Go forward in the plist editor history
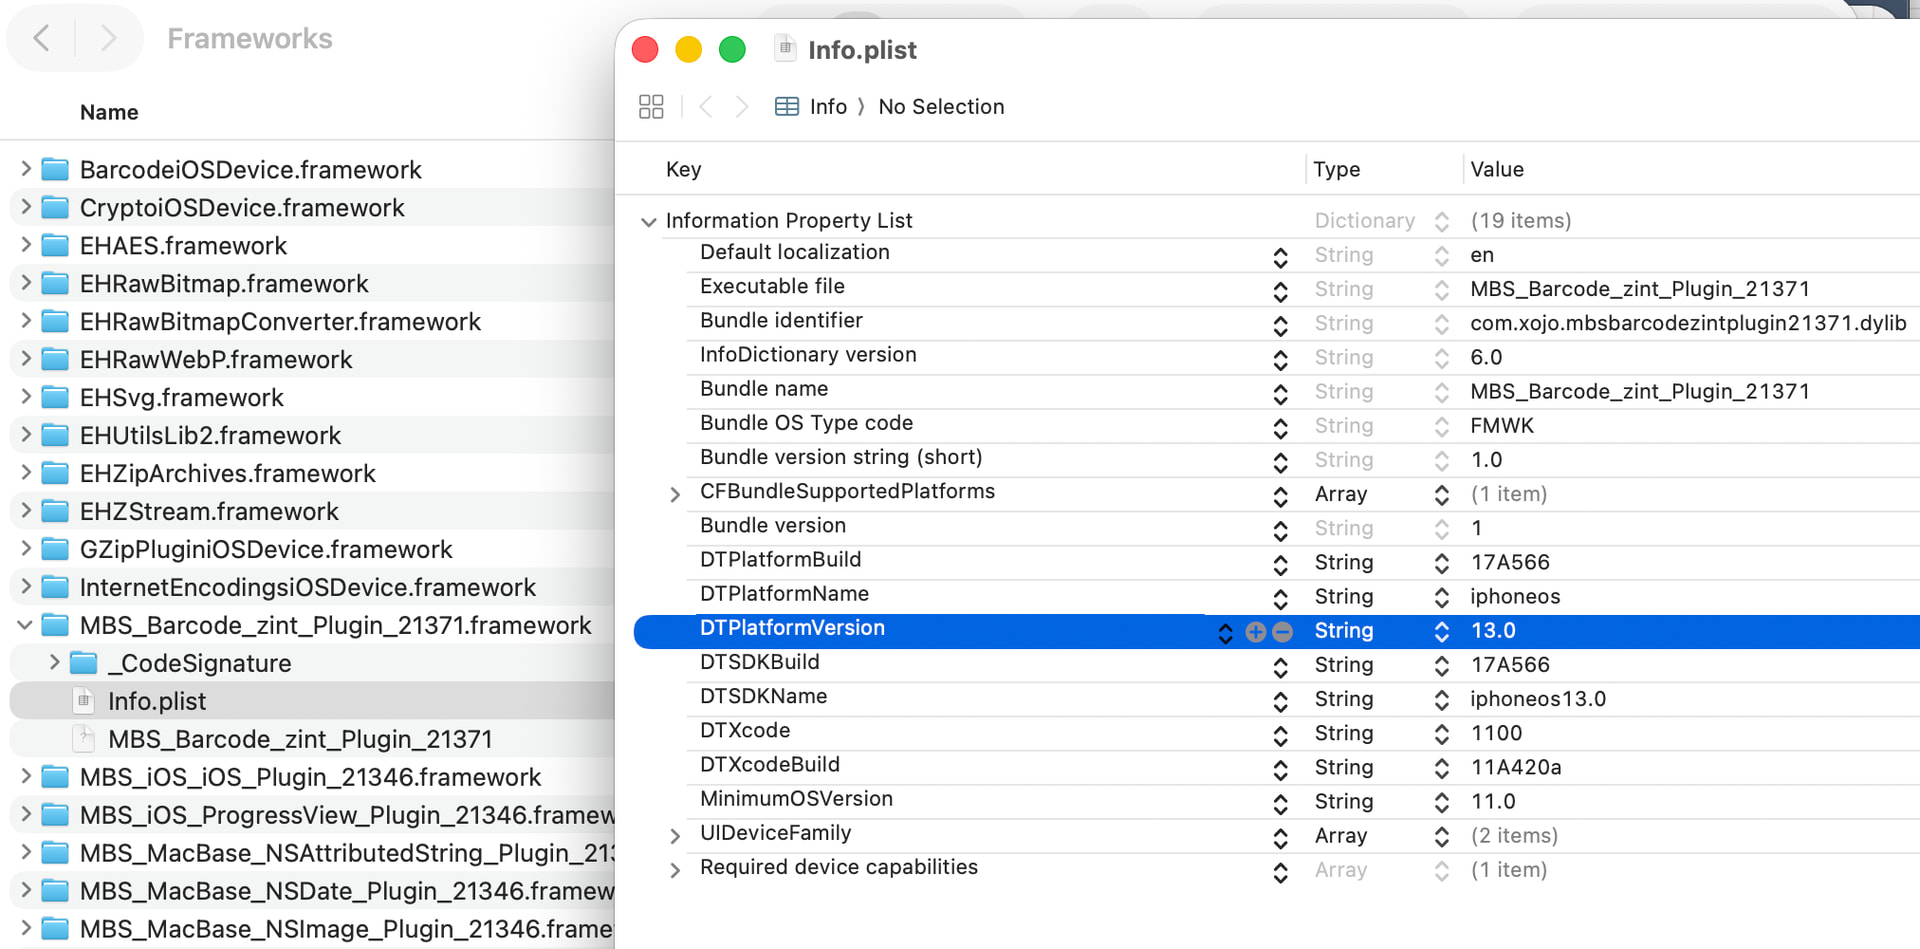 click(x=741, y=107)
